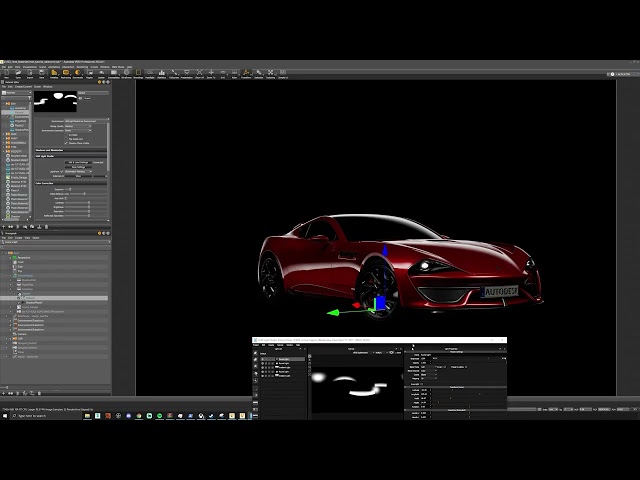Click the plus icon under the Material Editor list
The height and width of the screenshot is (480, 640).
[4, 227]
